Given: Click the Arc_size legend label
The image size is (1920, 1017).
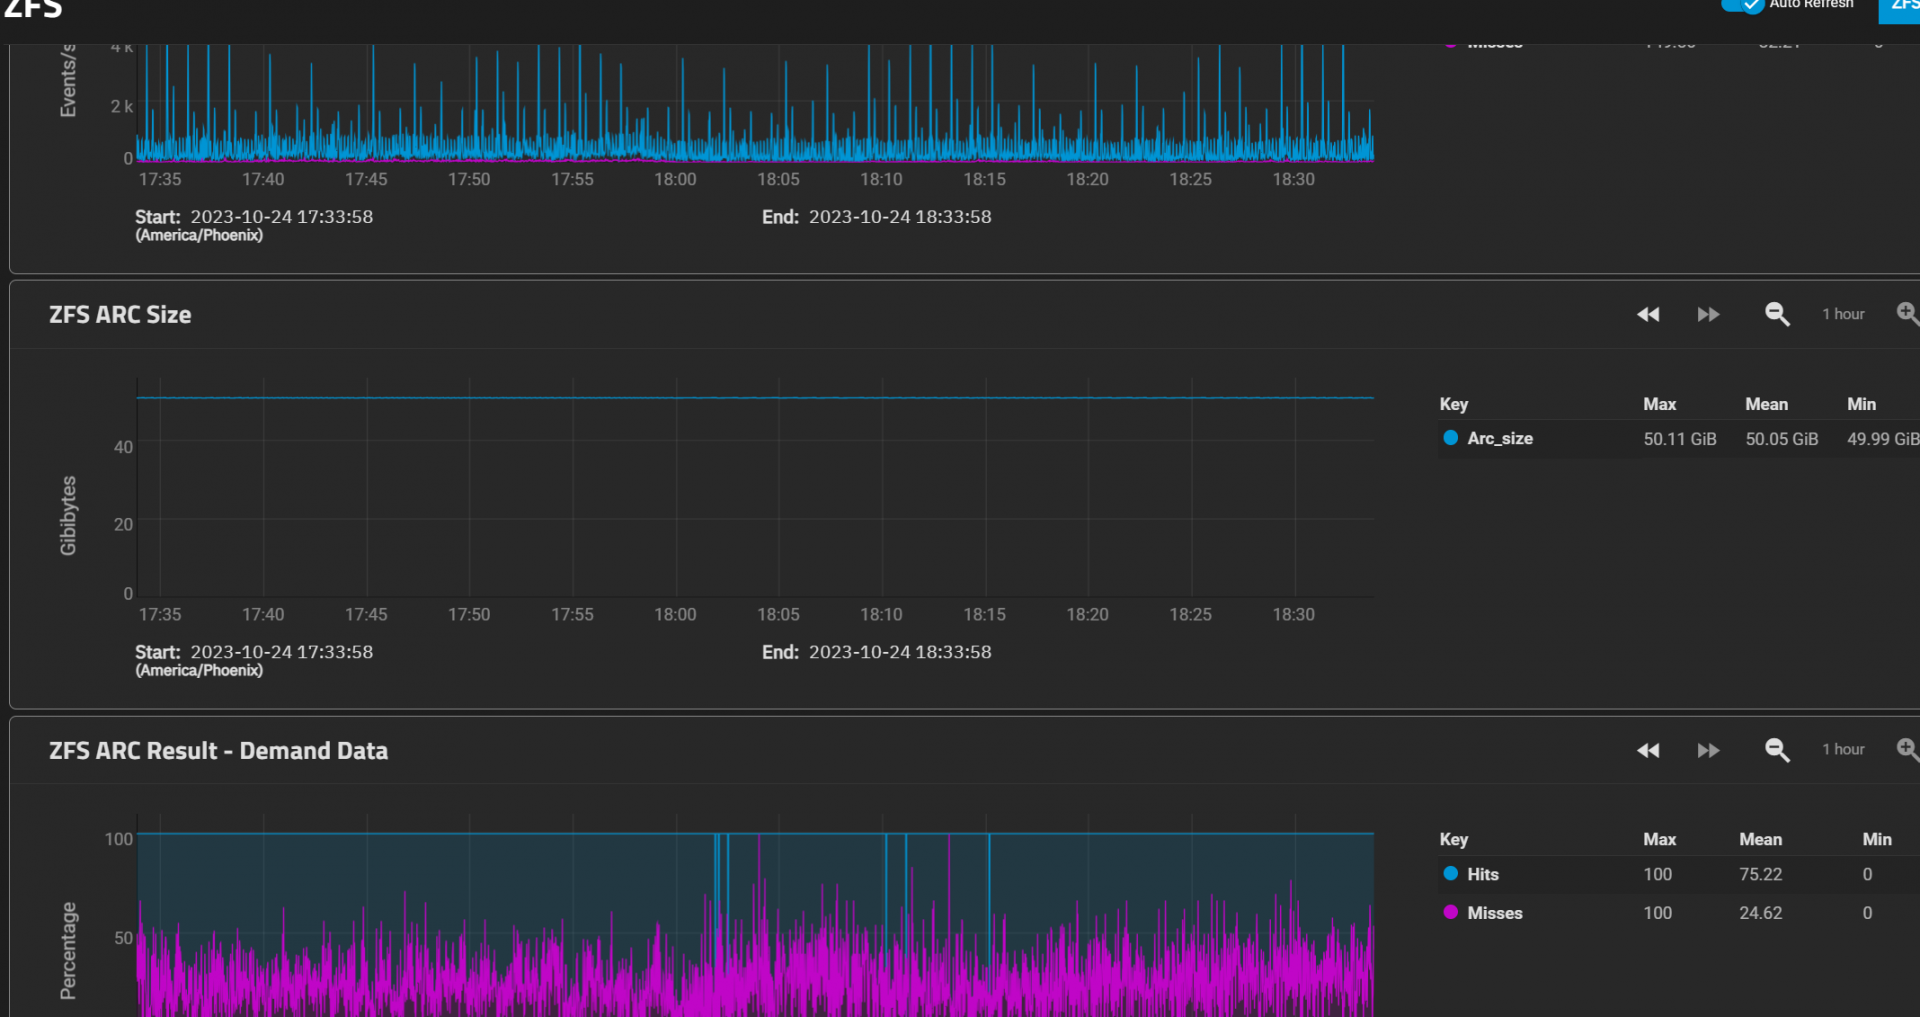Looking at the screenshot, I should [1500, 438].
